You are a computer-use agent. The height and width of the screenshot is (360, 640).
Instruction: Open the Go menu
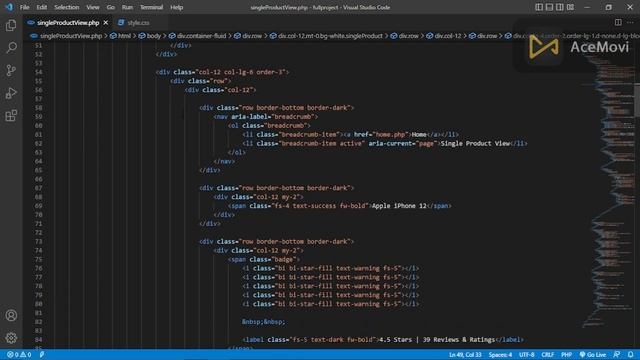click(x=111, y=7)
